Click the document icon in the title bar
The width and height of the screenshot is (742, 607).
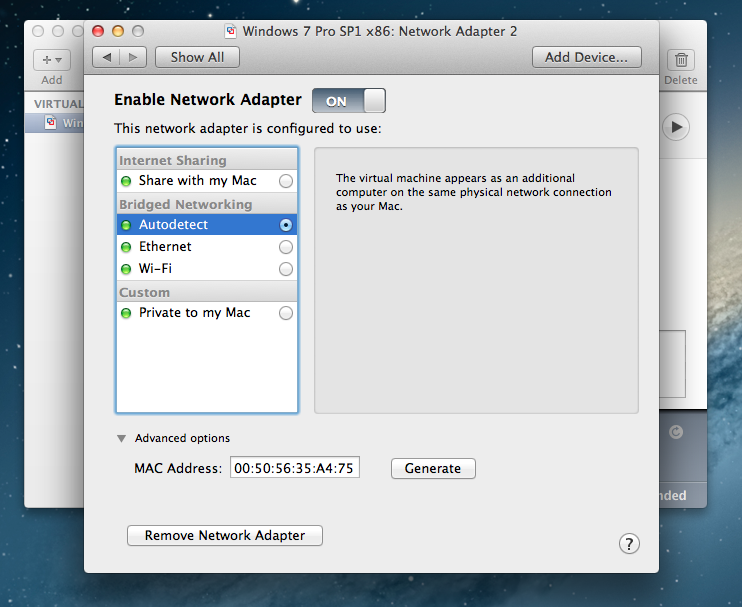coord(231,31)
